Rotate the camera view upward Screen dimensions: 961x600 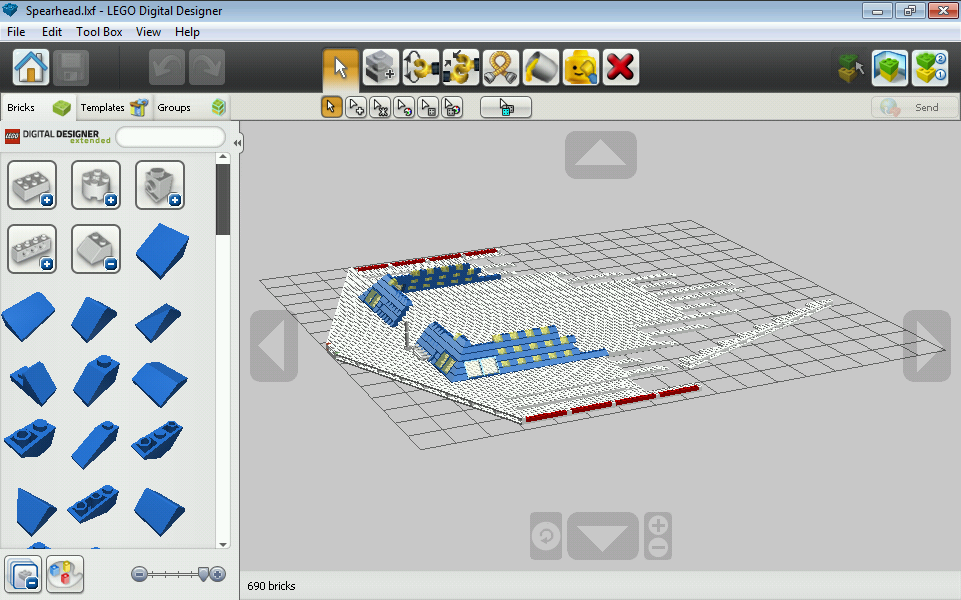[601, 155]
